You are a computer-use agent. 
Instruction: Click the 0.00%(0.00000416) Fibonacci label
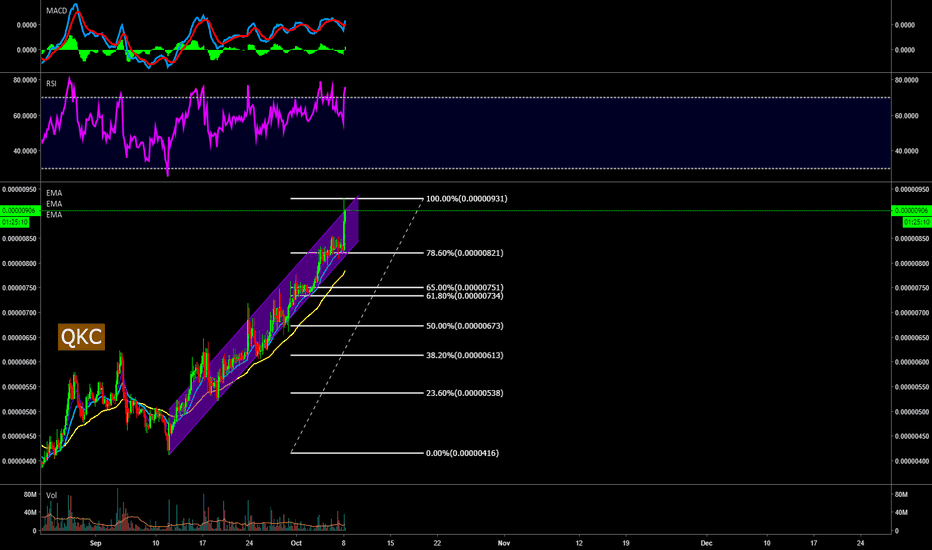462,453
